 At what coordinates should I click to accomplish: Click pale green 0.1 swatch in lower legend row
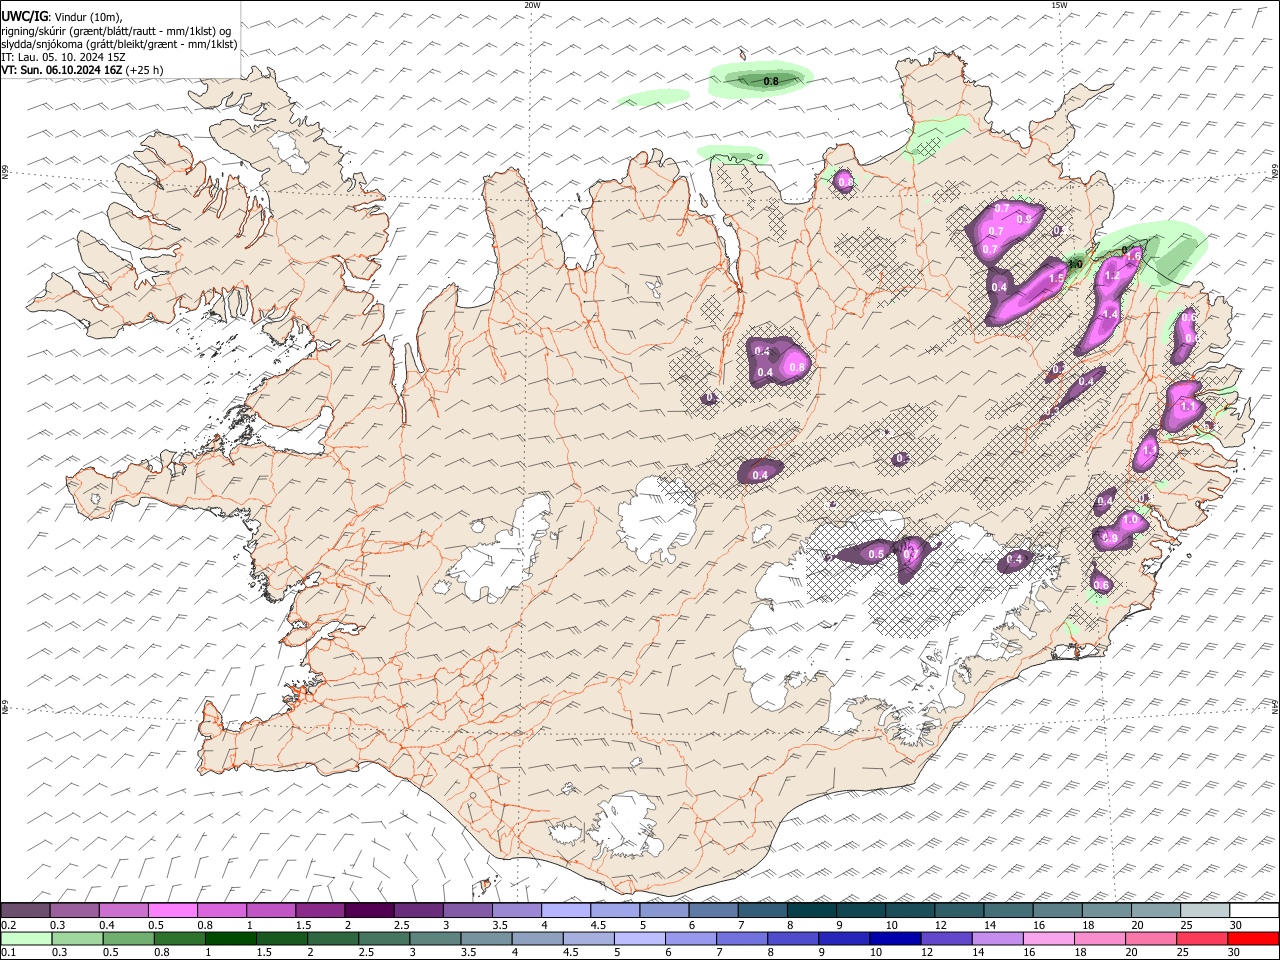(26, 939)
